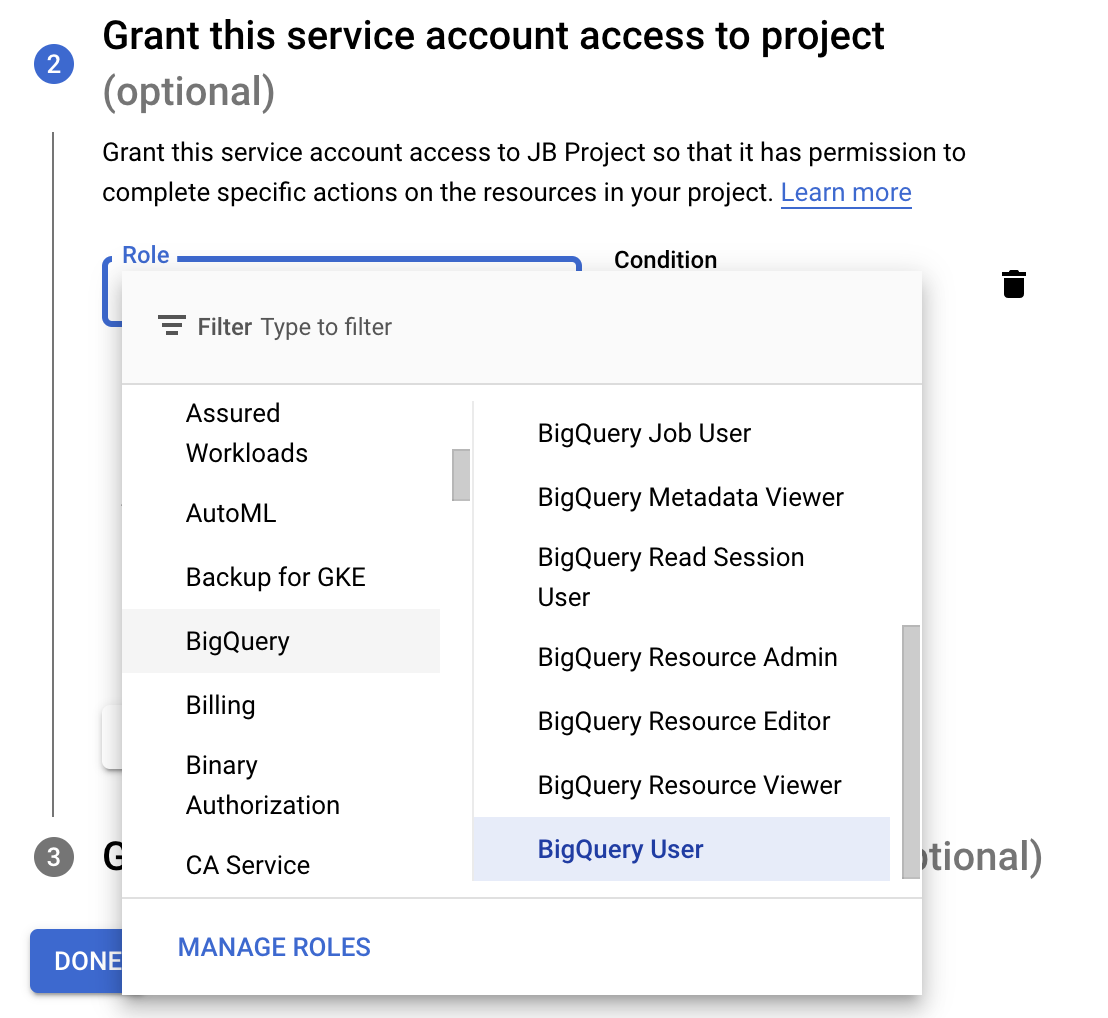Click the Type to filter field

(325, 326)
